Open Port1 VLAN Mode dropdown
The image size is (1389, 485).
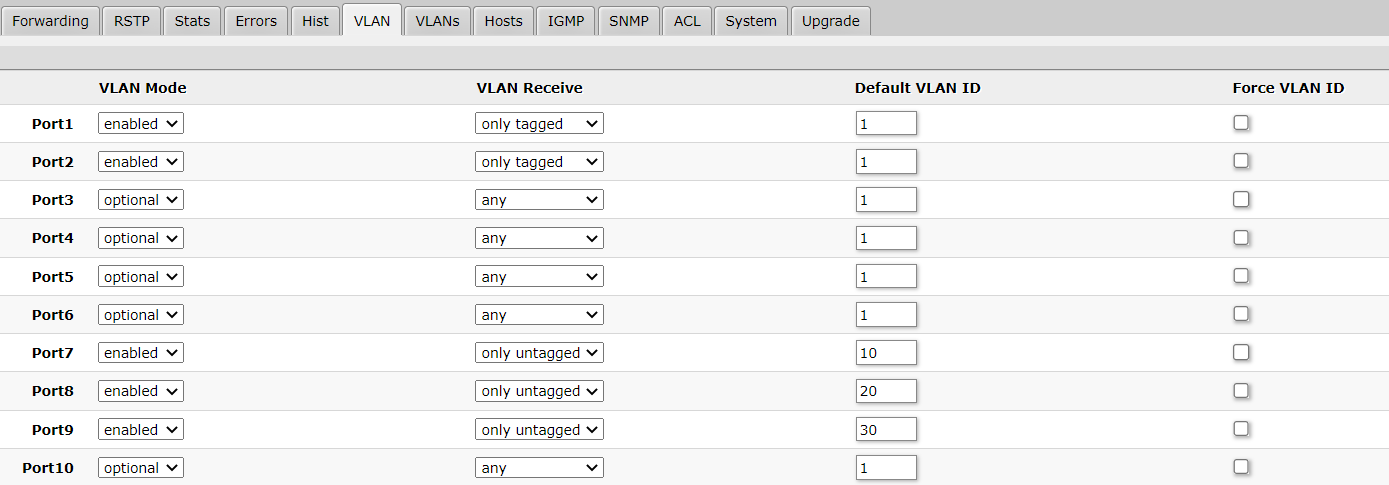coord(141,124)
